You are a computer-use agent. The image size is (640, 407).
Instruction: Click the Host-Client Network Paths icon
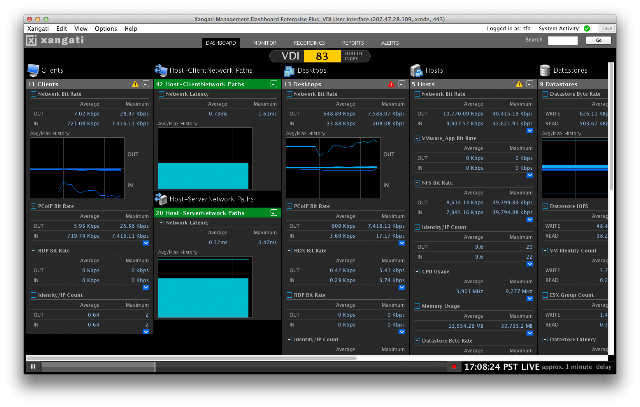[x=161, y=70]
